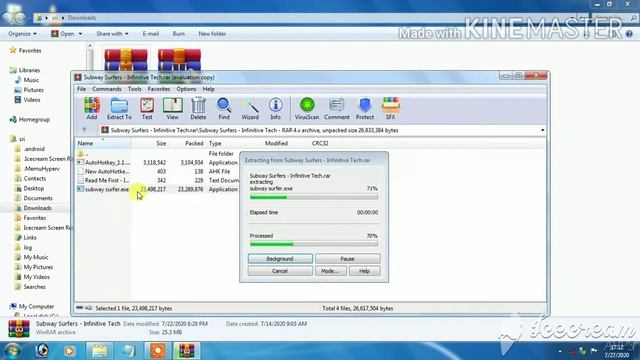The height and width of the screenshot is (360, 640).
Task: Sort by Modified column header
Action: coord(276,143)
